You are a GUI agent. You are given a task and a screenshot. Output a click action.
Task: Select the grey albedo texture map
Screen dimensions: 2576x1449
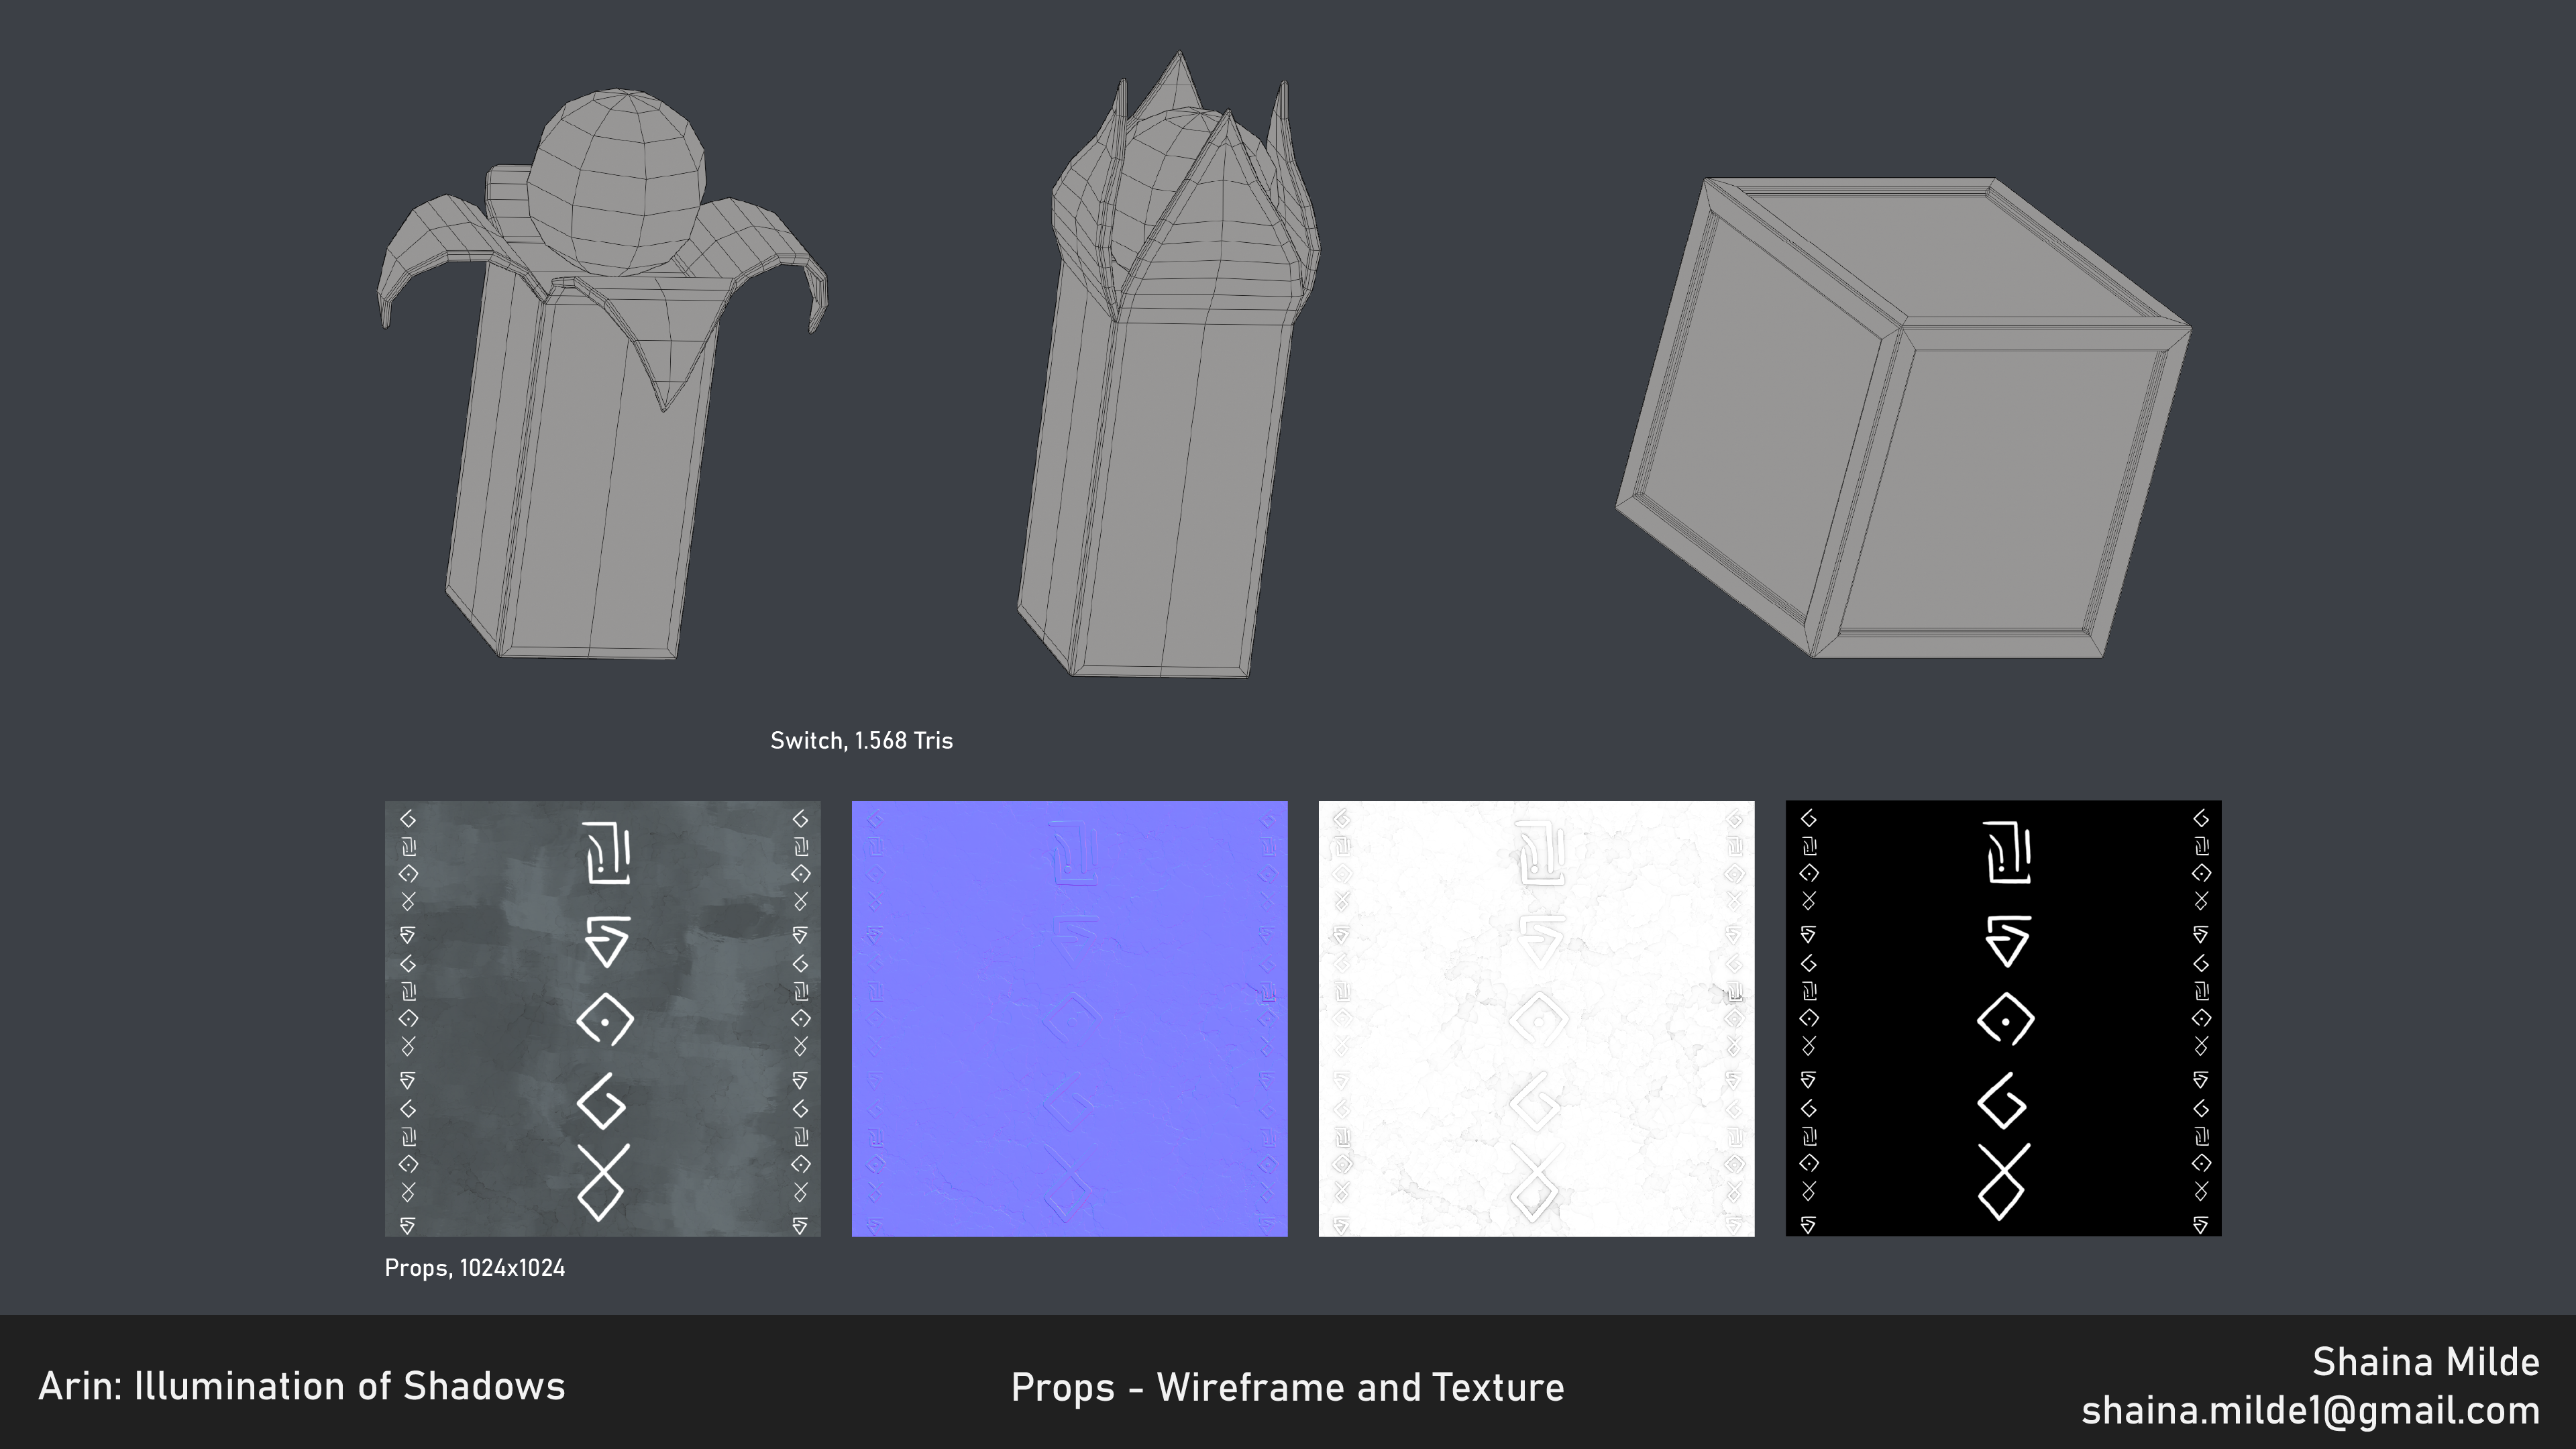click(603, 1018)
